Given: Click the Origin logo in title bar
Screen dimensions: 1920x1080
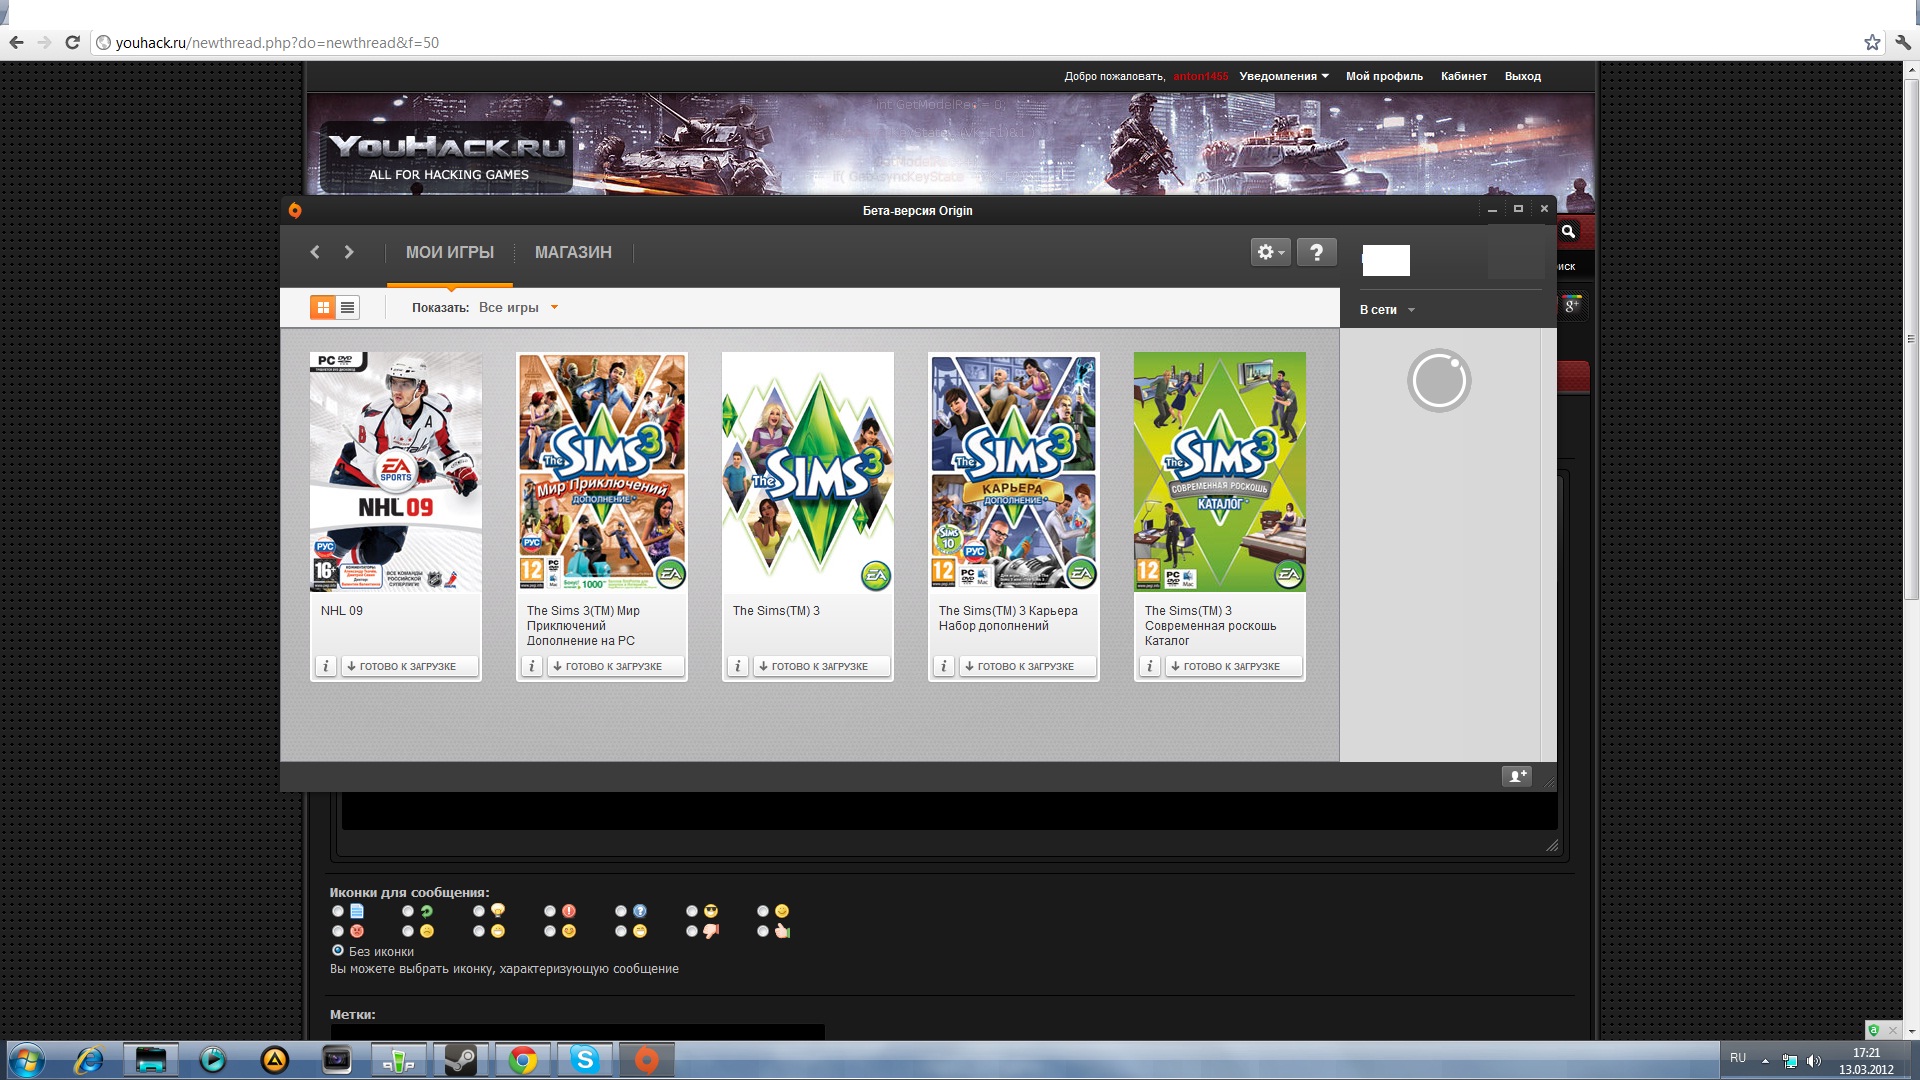Looking at the screenshot, I should click(295, 210).
